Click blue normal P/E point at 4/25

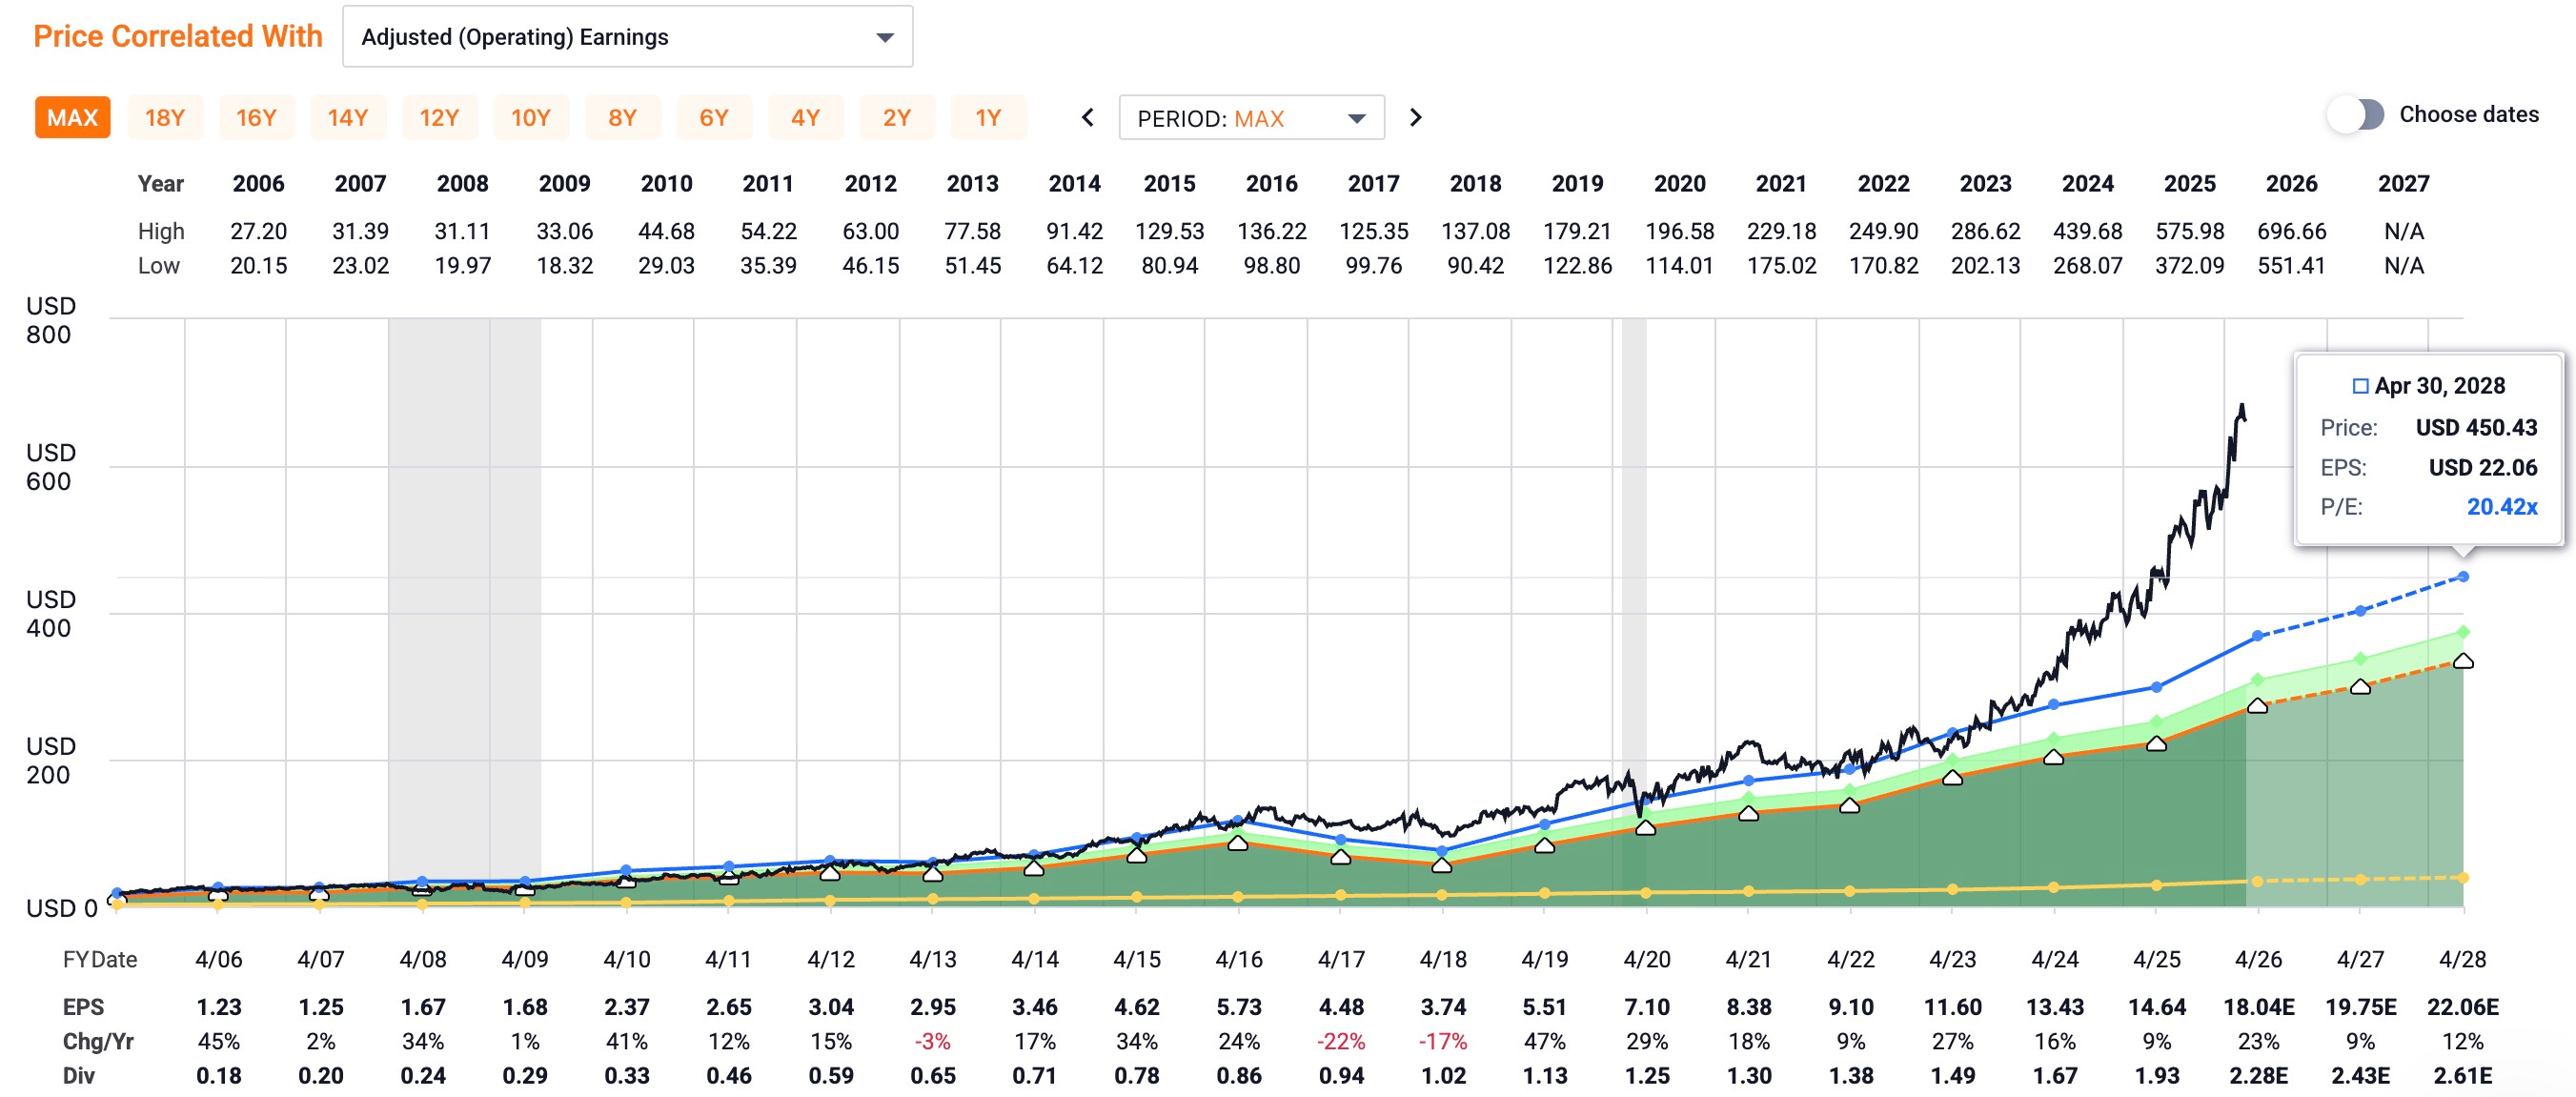[x=2156, y=687]
